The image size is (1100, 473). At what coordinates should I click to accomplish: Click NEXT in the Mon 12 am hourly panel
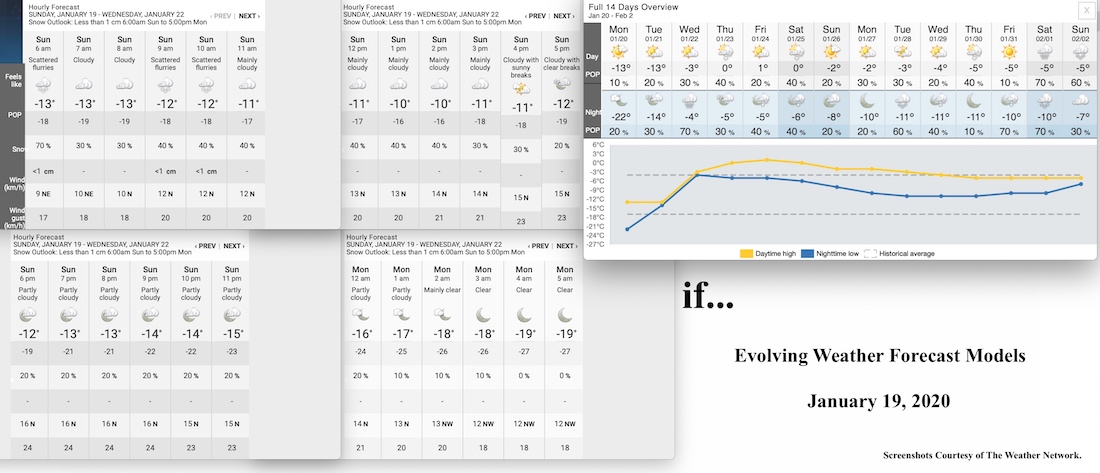click(x=567, y=246)
